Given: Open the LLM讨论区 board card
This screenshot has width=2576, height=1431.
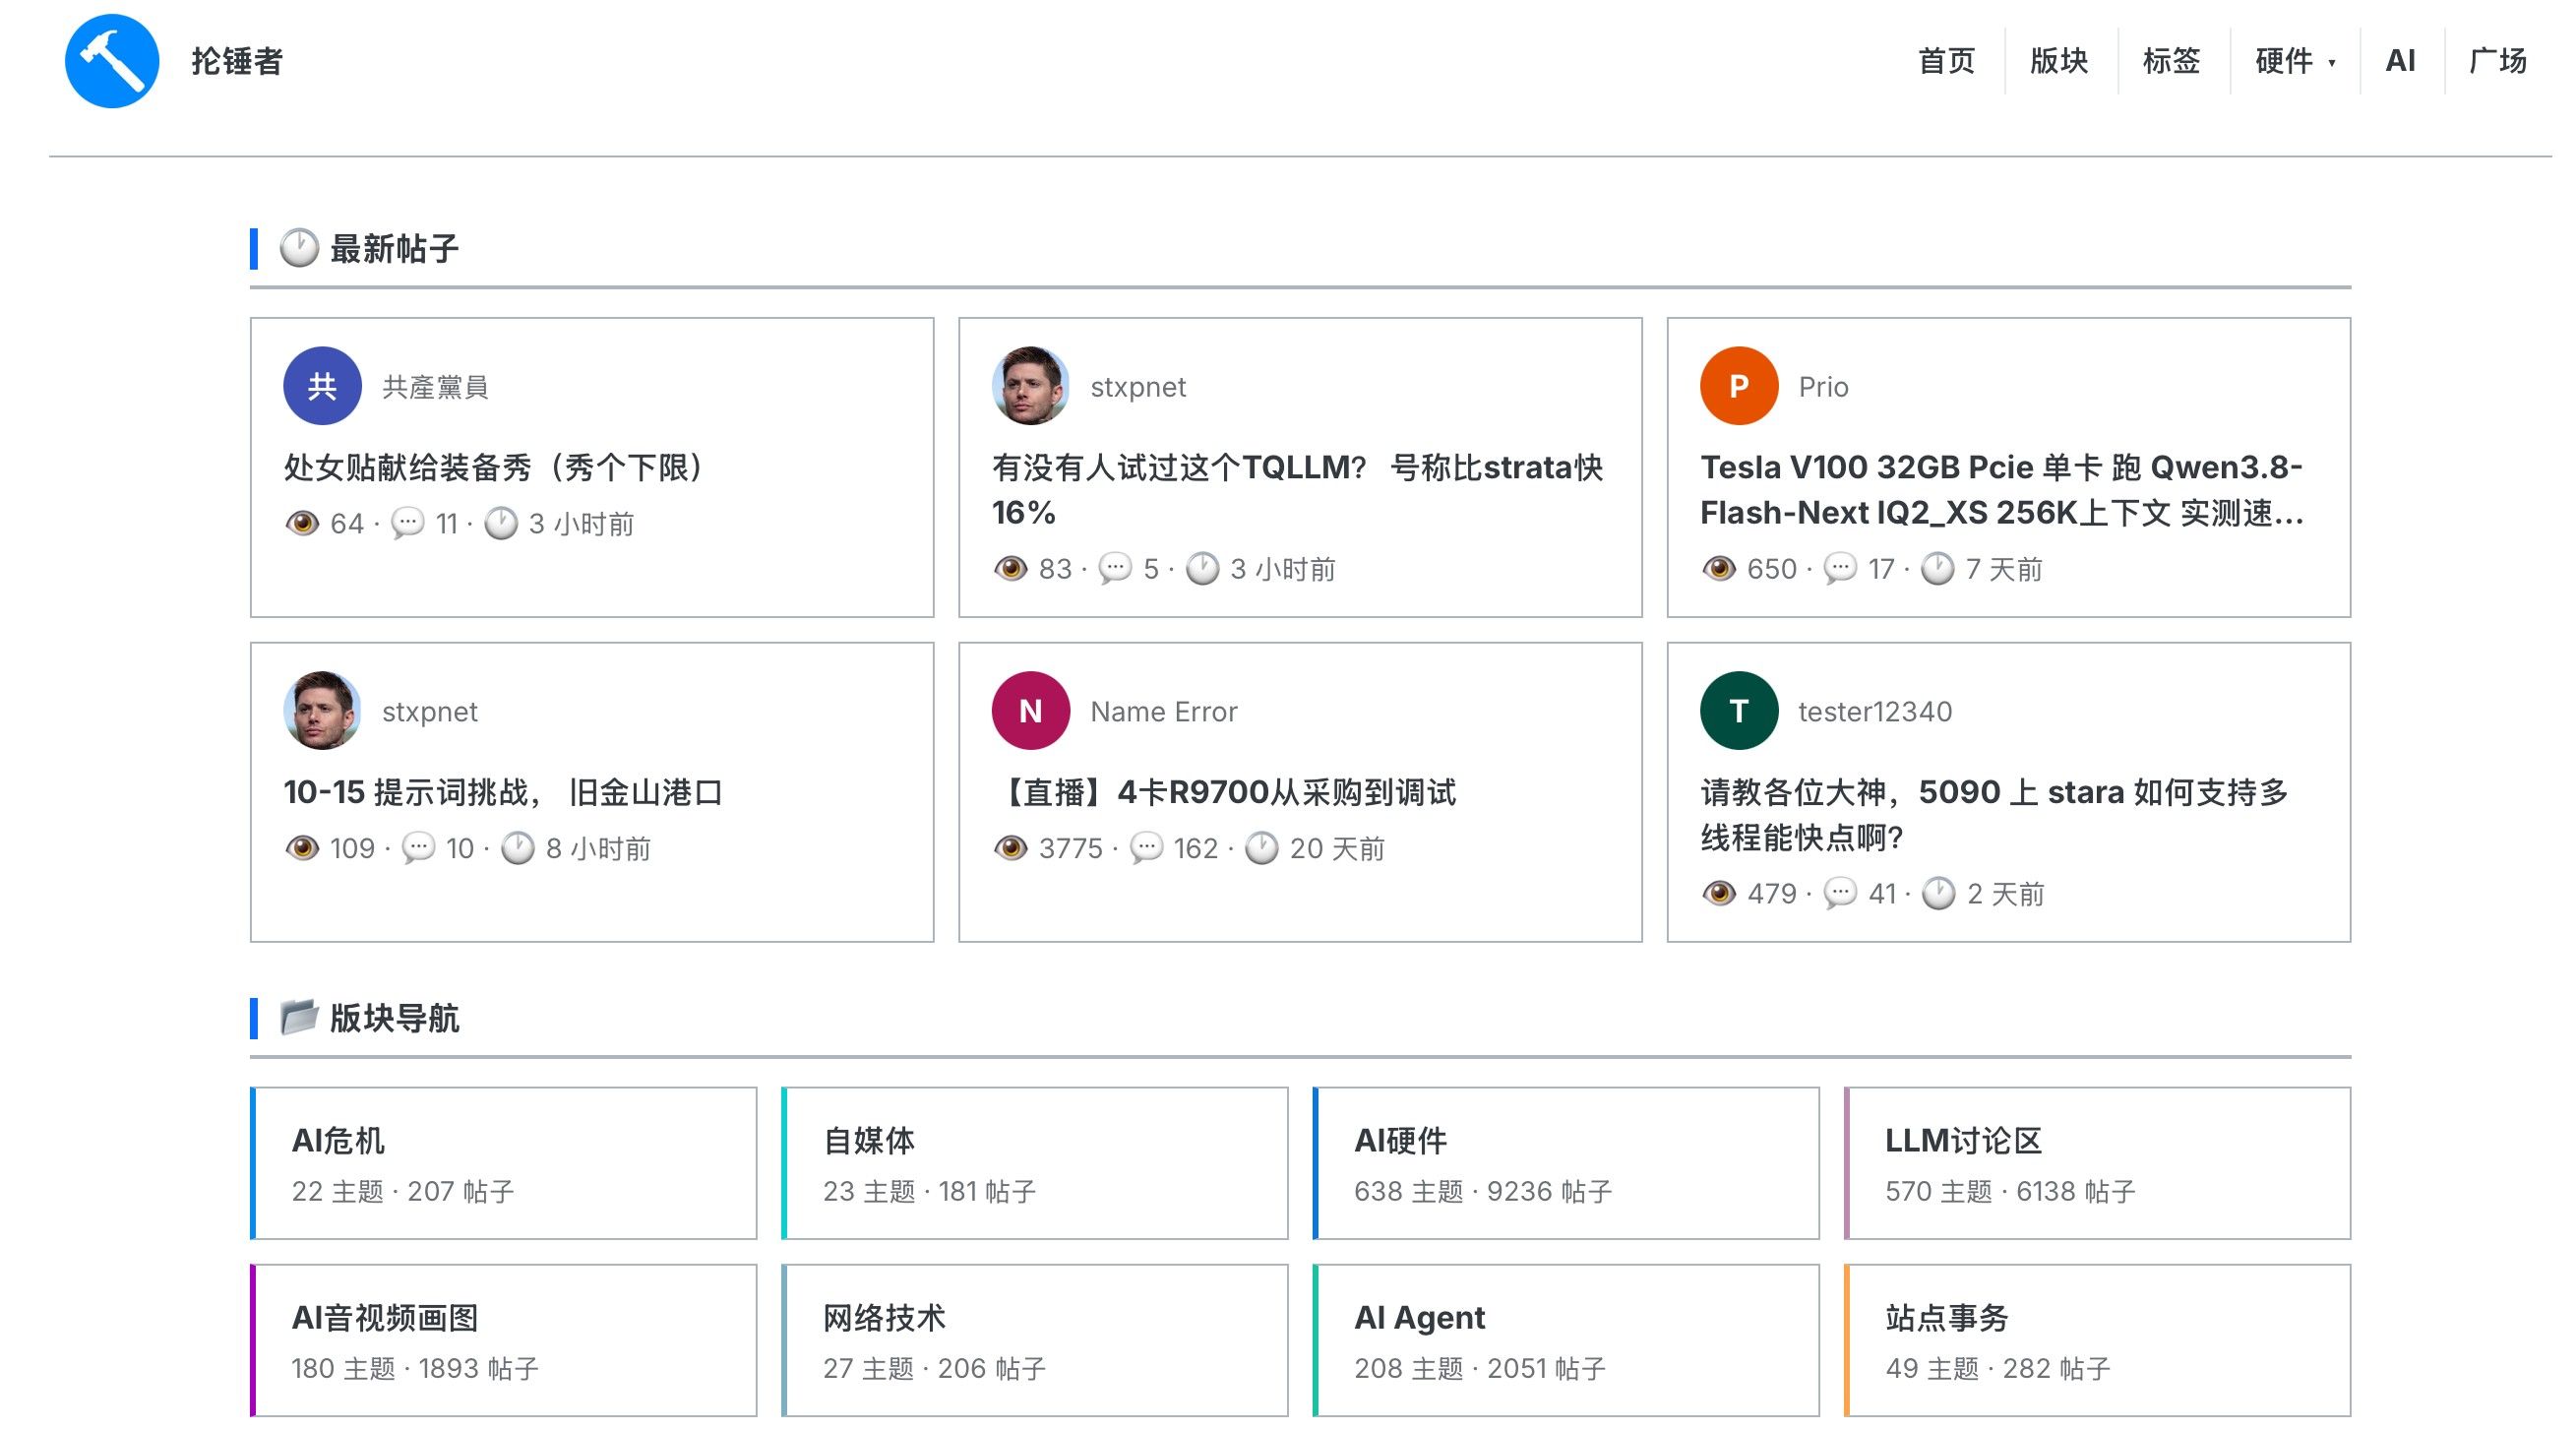Looking at the screenshot, I should coord(2097,1163).
